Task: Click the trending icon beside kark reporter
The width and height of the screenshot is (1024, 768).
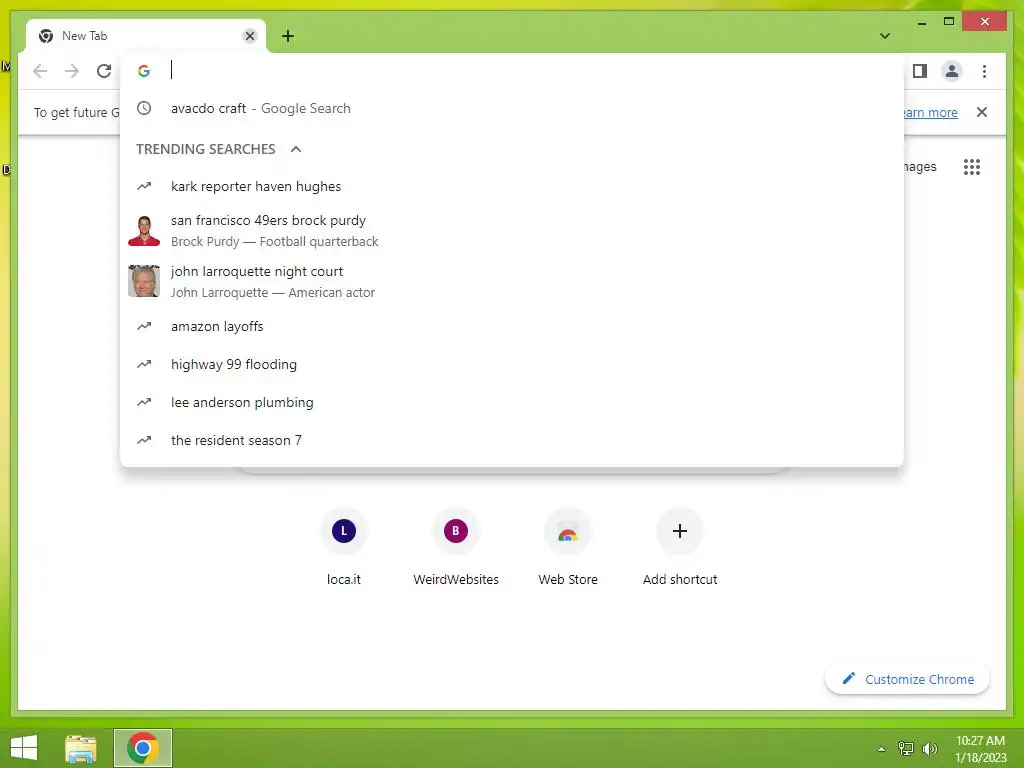Action: click(144, 186)
